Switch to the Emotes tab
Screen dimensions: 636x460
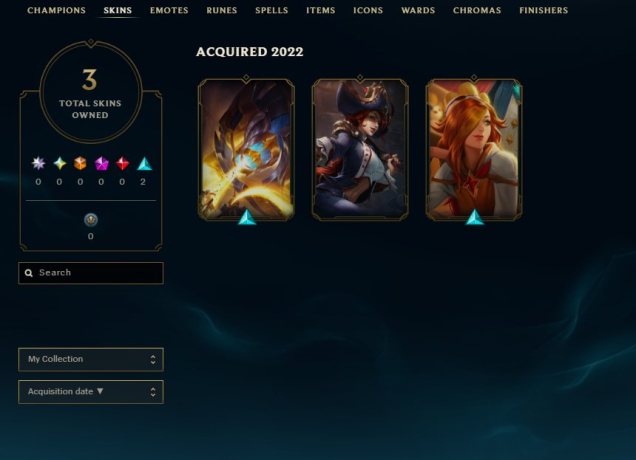pyautogui.click(x=169, y=10)
